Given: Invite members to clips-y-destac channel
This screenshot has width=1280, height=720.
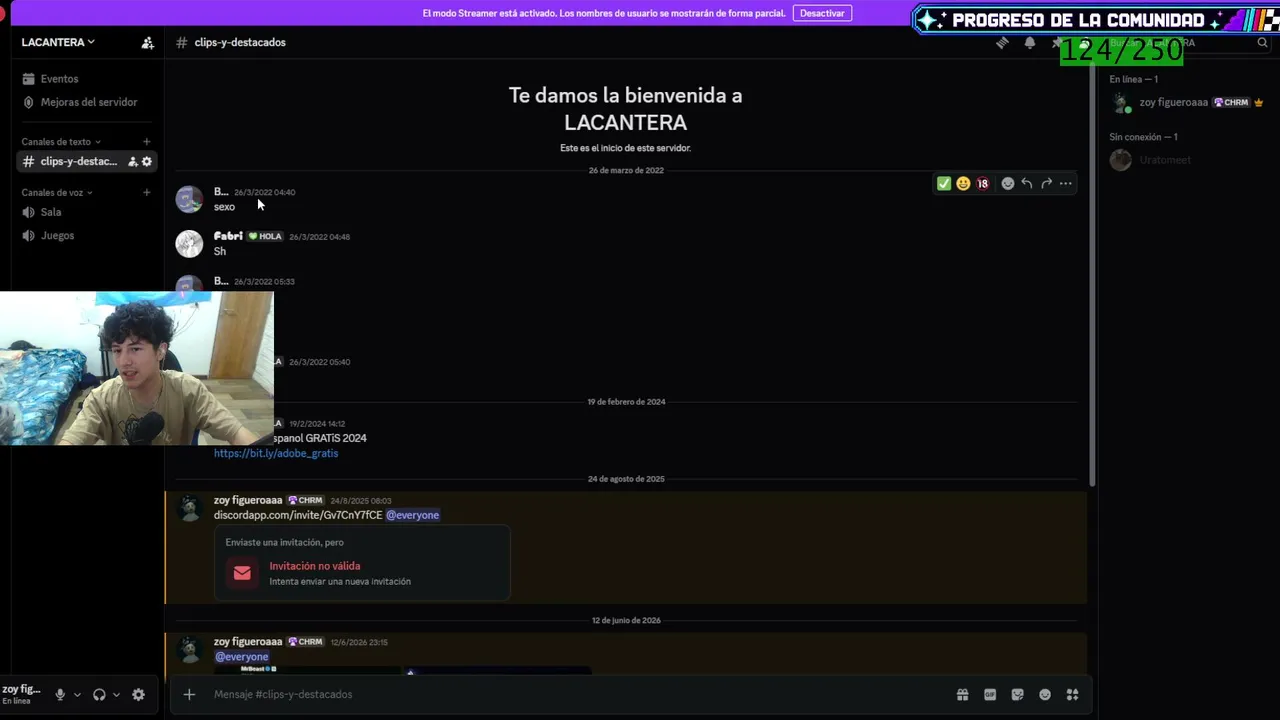Looking at the screenshot, I should pos(132,162).
